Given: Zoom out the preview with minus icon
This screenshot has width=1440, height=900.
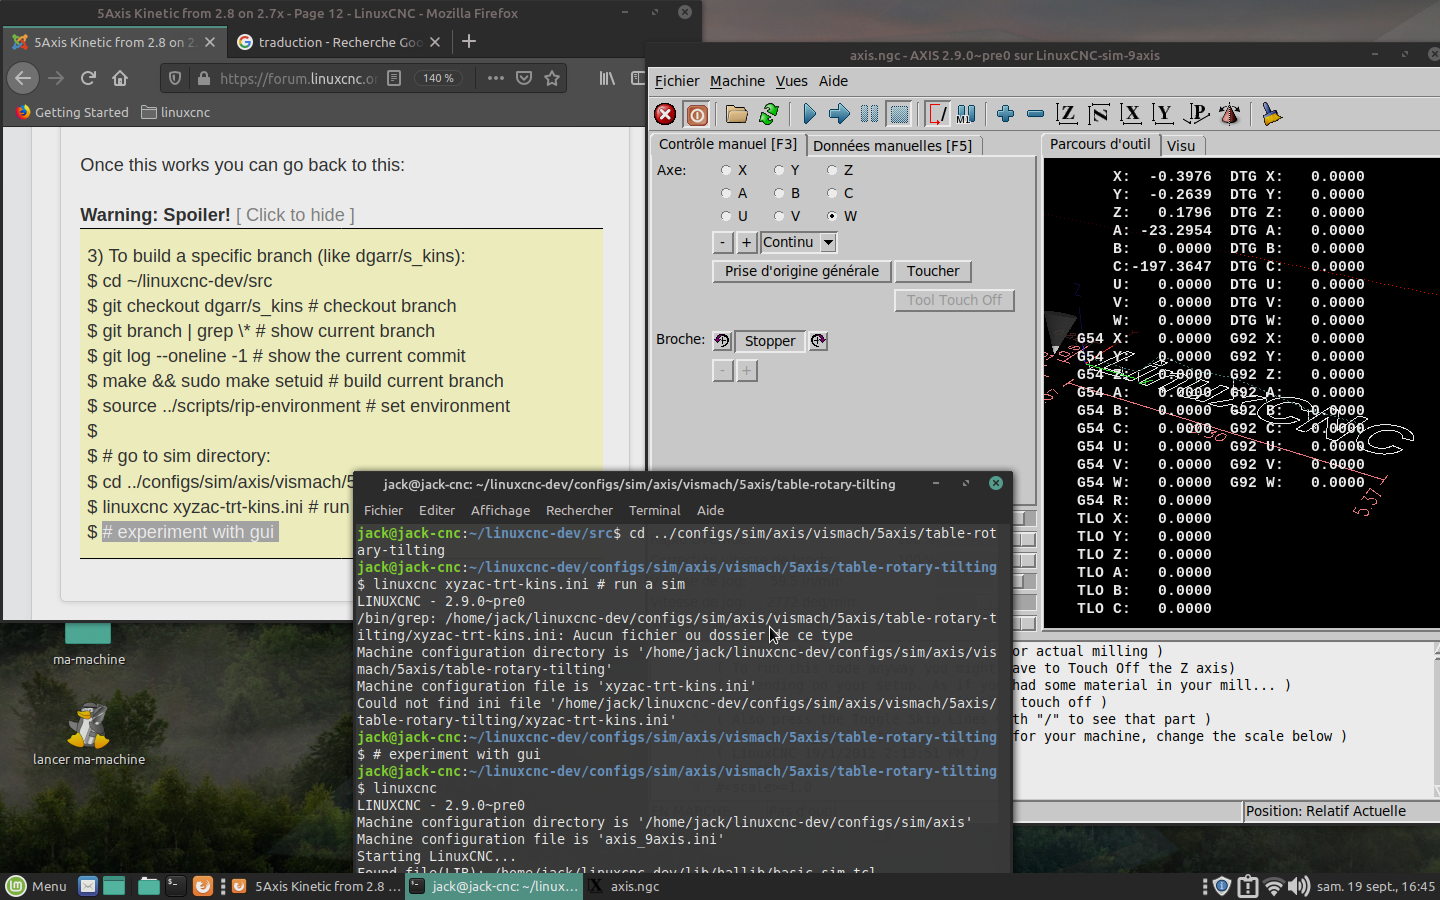Looking at the screenshot, I should [x=1036, y=114].
